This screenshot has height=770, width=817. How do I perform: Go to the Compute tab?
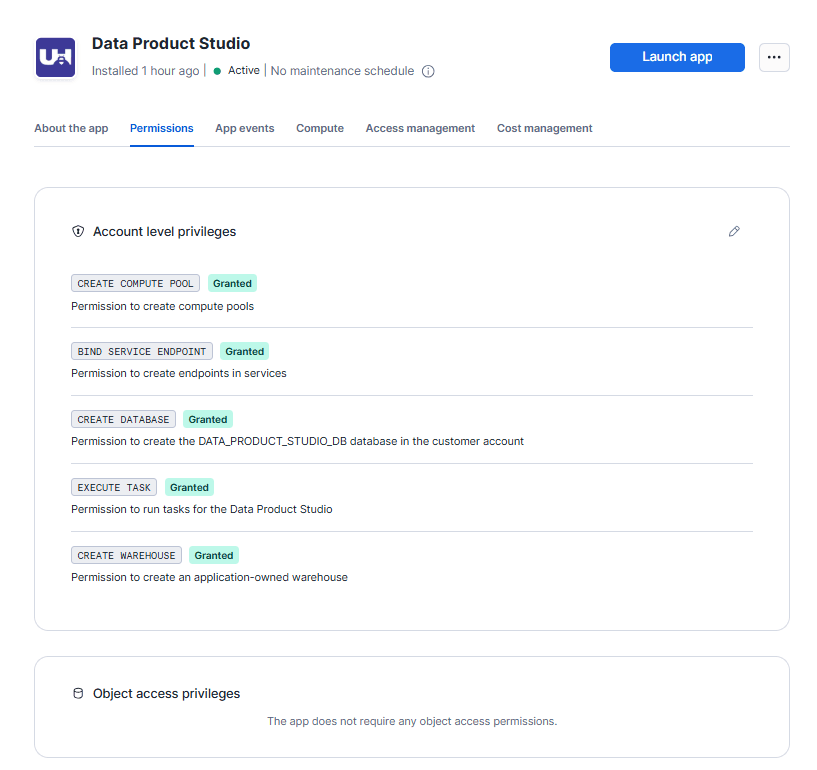coord(320,128)
